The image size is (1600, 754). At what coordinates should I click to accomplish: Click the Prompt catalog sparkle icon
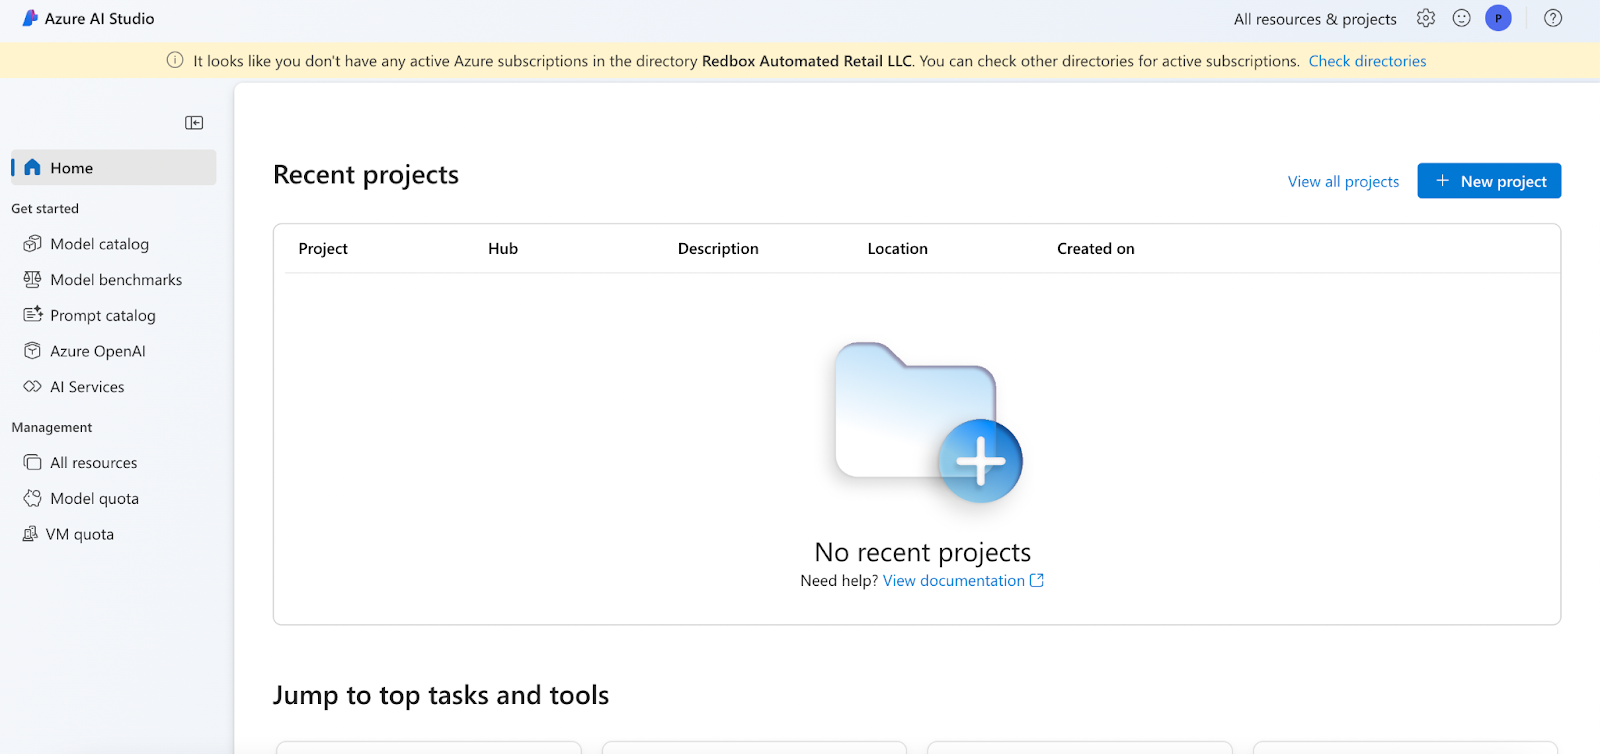point(32,315)
